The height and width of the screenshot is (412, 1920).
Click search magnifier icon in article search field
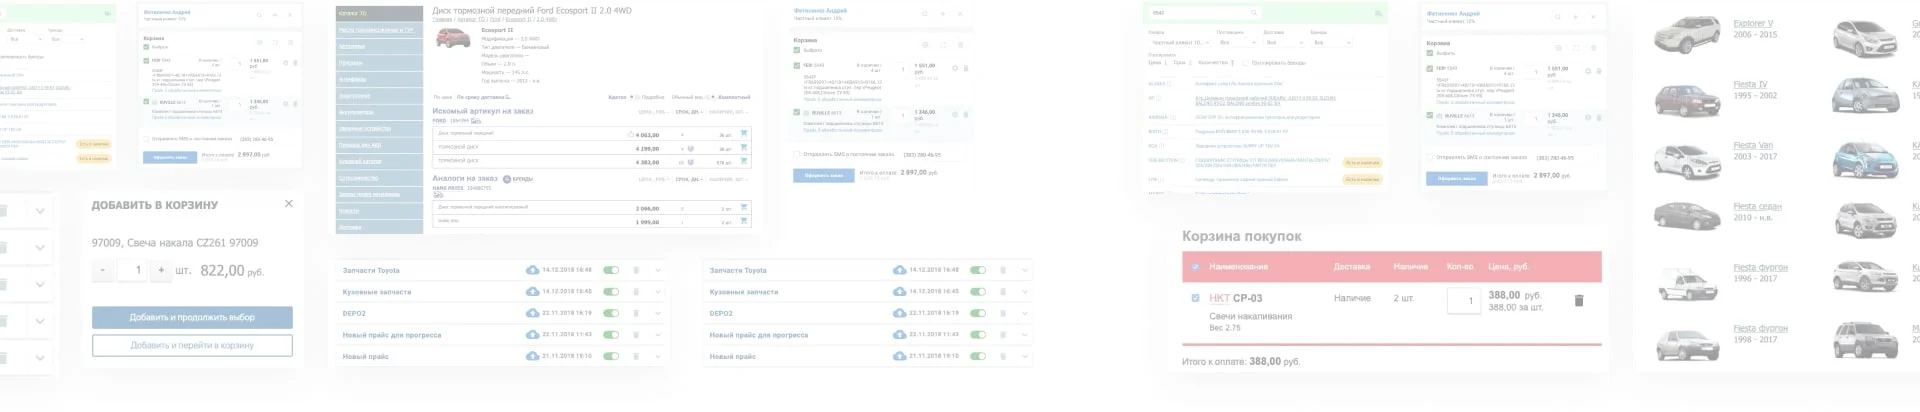1253,13
